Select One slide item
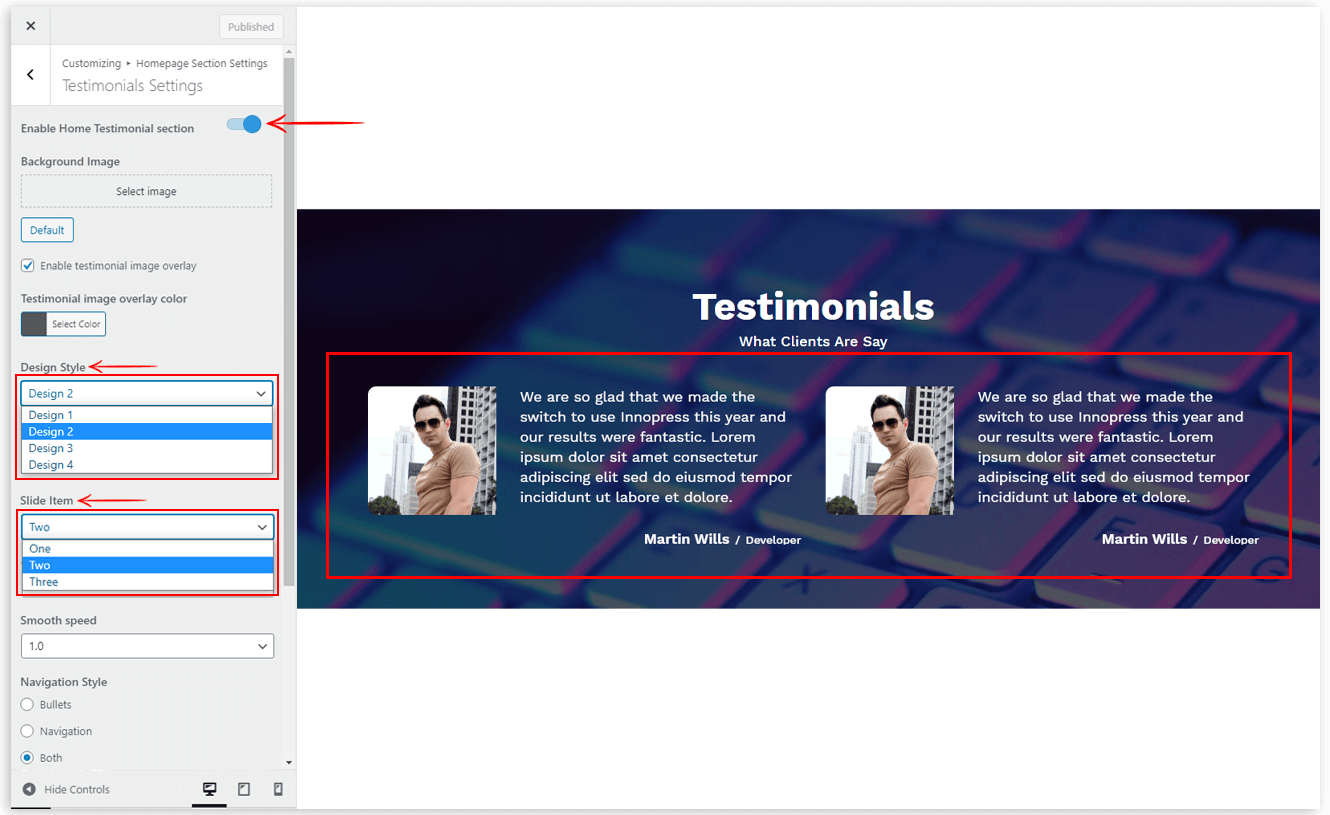The height and width of the screenshot is (815, 1330). 148,549
